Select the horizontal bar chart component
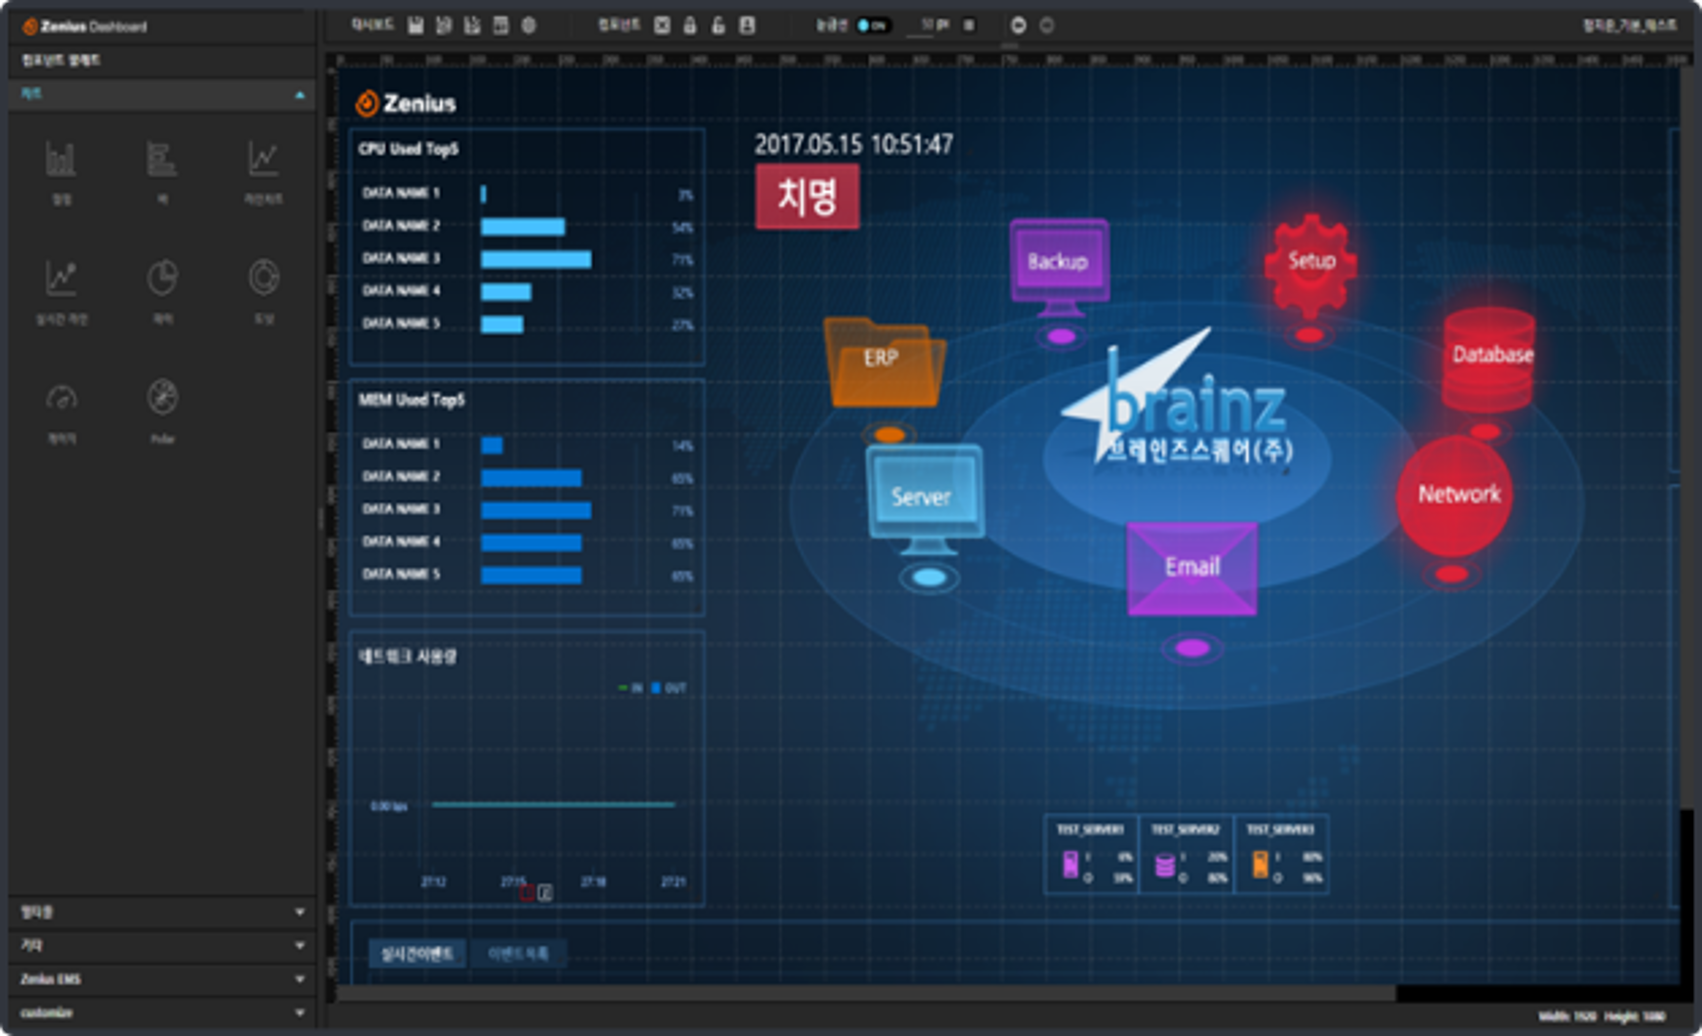This screenshot has width=1702, height=1036. pos(162,160)
